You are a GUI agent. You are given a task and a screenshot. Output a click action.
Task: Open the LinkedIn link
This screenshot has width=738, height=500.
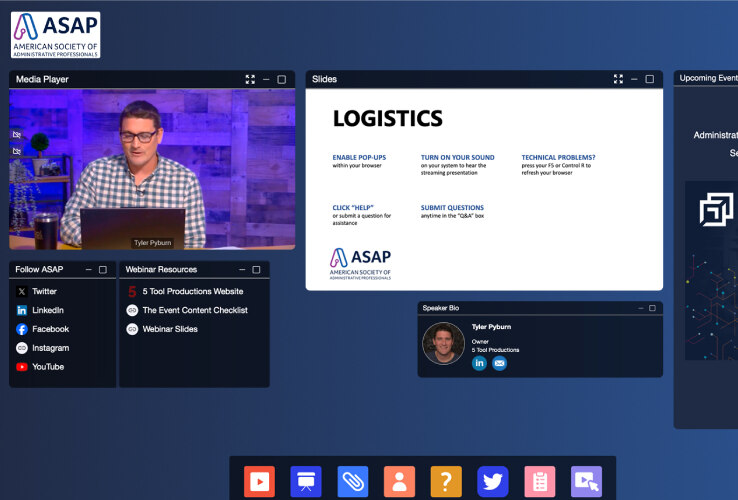coord(48,310)
